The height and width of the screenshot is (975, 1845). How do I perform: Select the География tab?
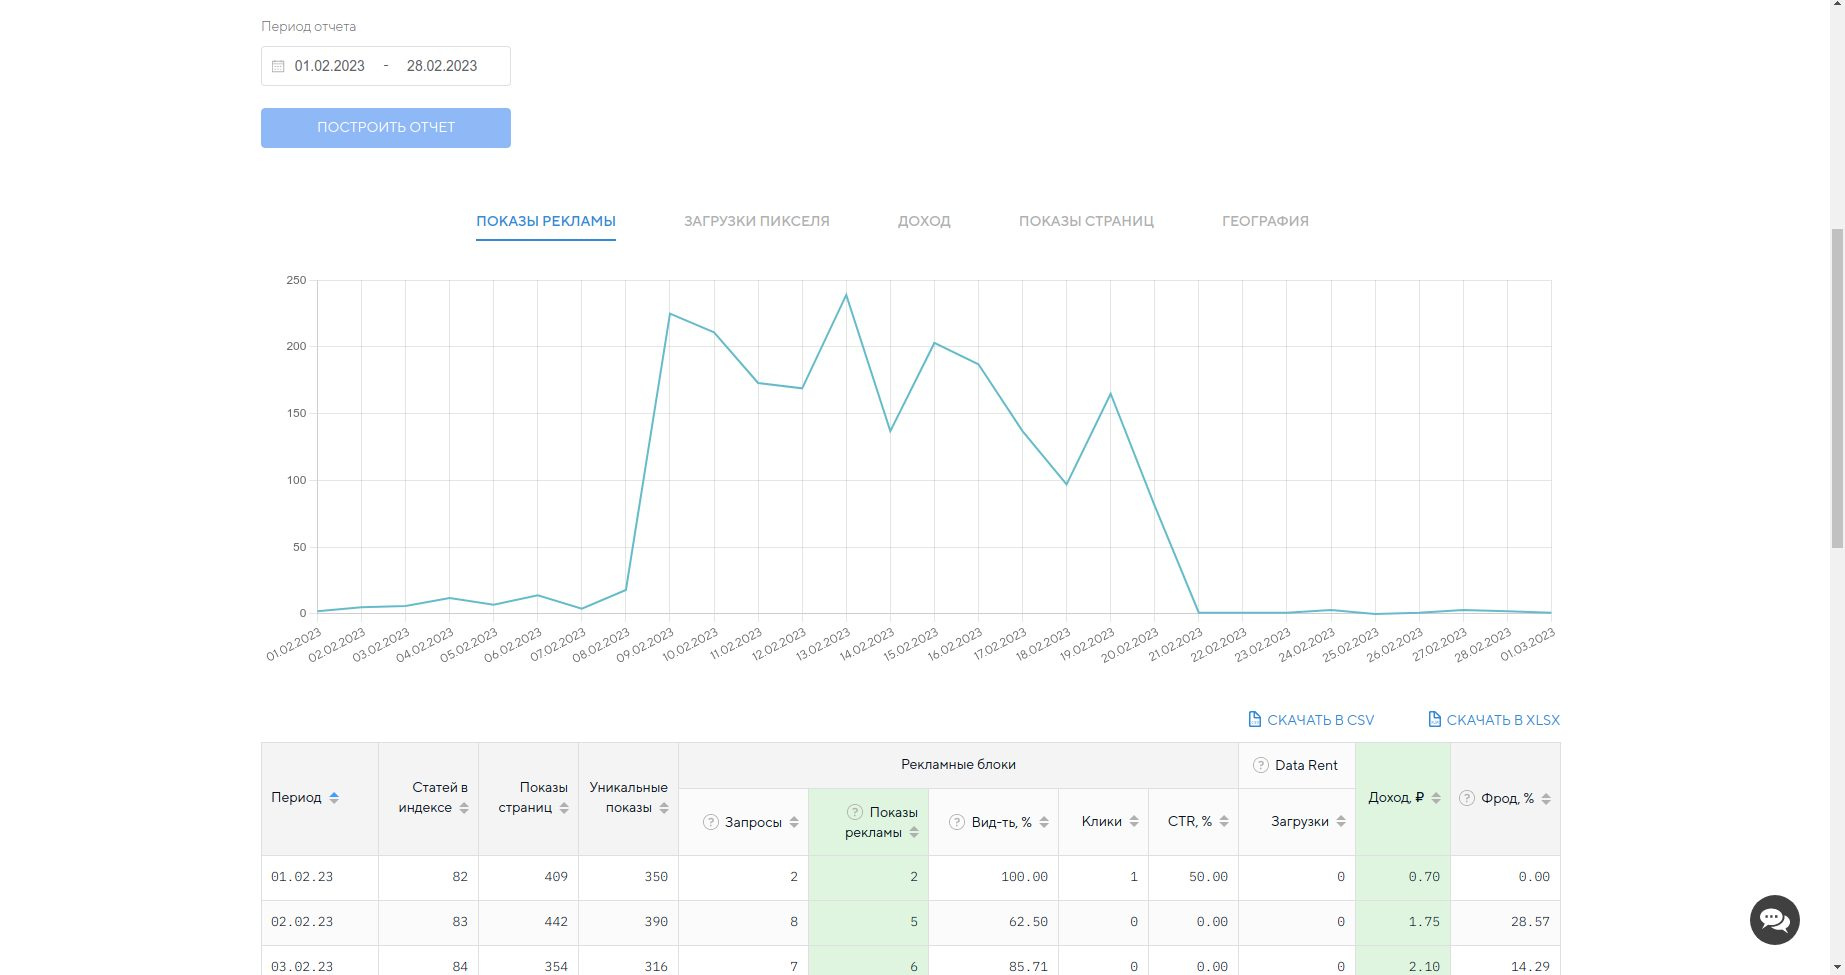1265,221
